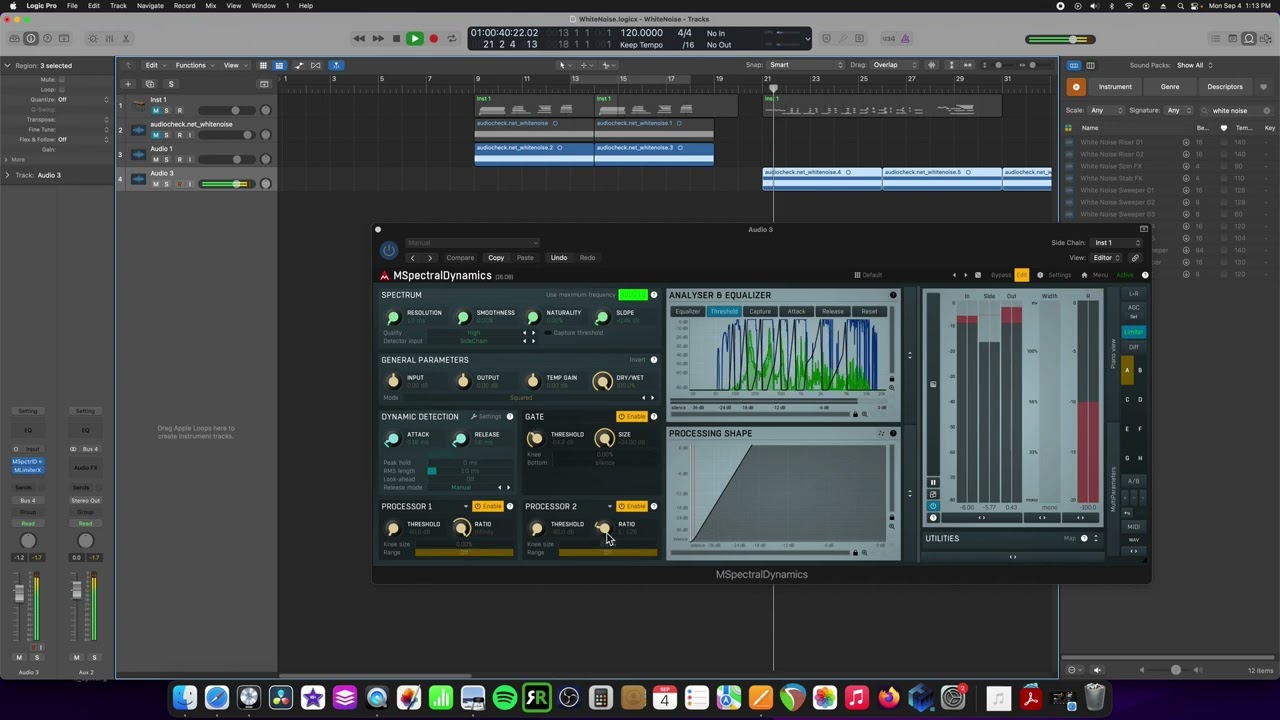Open Spotify from the Dock
The height and width of the screenshot is (720, 1280).
tap(505, 697)
